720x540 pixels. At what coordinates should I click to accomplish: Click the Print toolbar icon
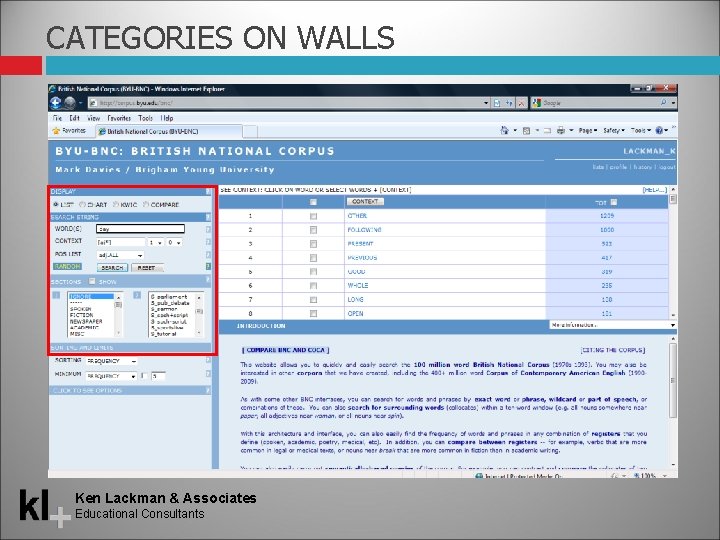(561, 131)
